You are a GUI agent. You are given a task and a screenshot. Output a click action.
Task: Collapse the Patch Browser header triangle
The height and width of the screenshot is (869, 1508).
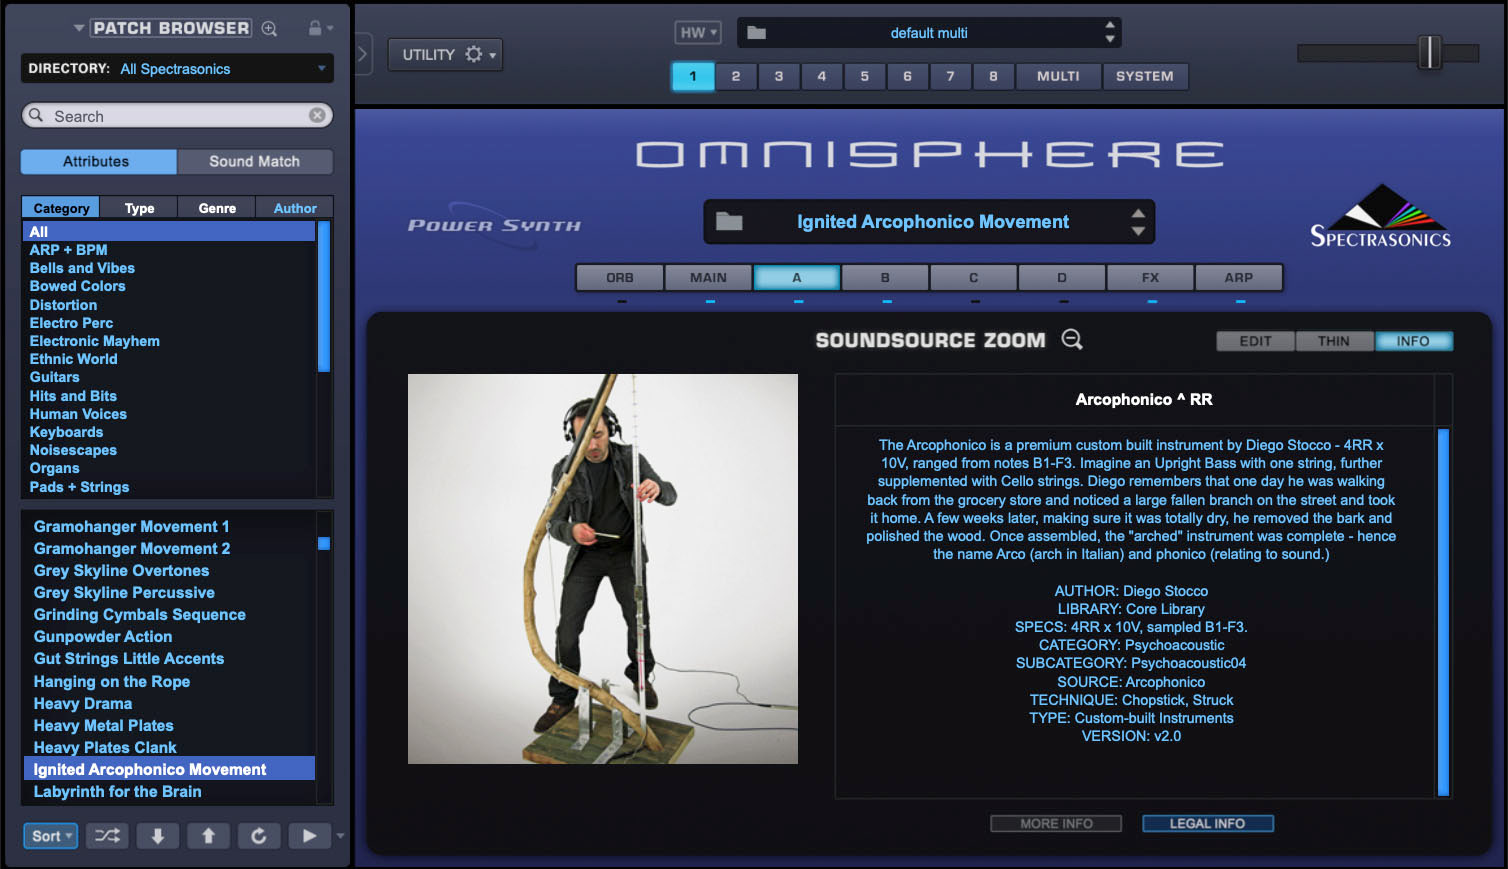[79, 28]
